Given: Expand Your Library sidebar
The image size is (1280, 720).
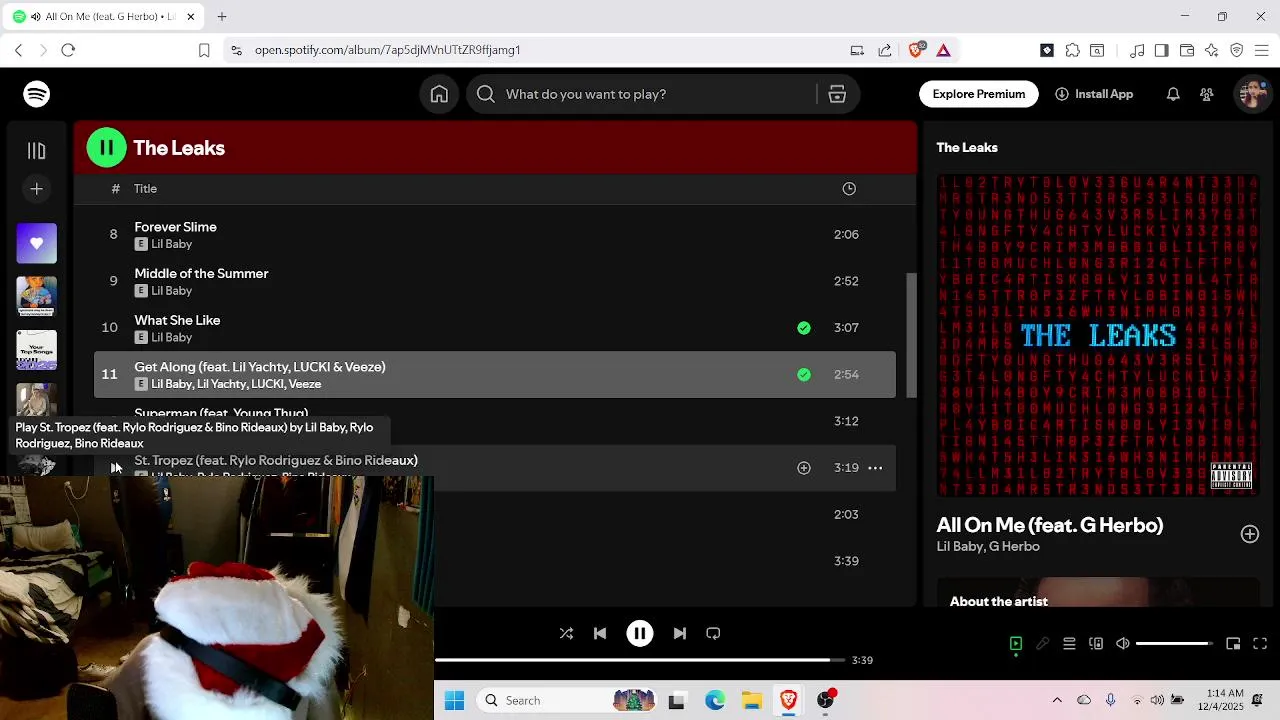Looking at the screenshot, I should coord(37,151).
